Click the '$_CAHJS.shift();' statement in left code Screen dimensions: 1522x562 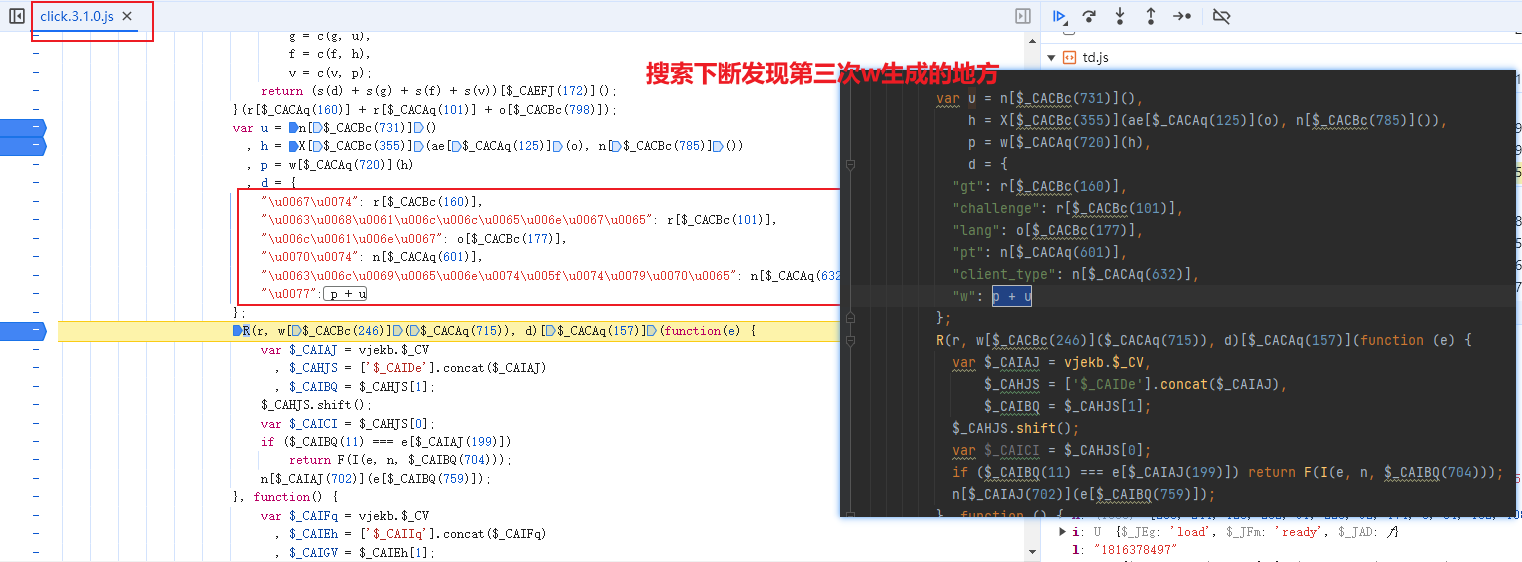tap(316, 404)
